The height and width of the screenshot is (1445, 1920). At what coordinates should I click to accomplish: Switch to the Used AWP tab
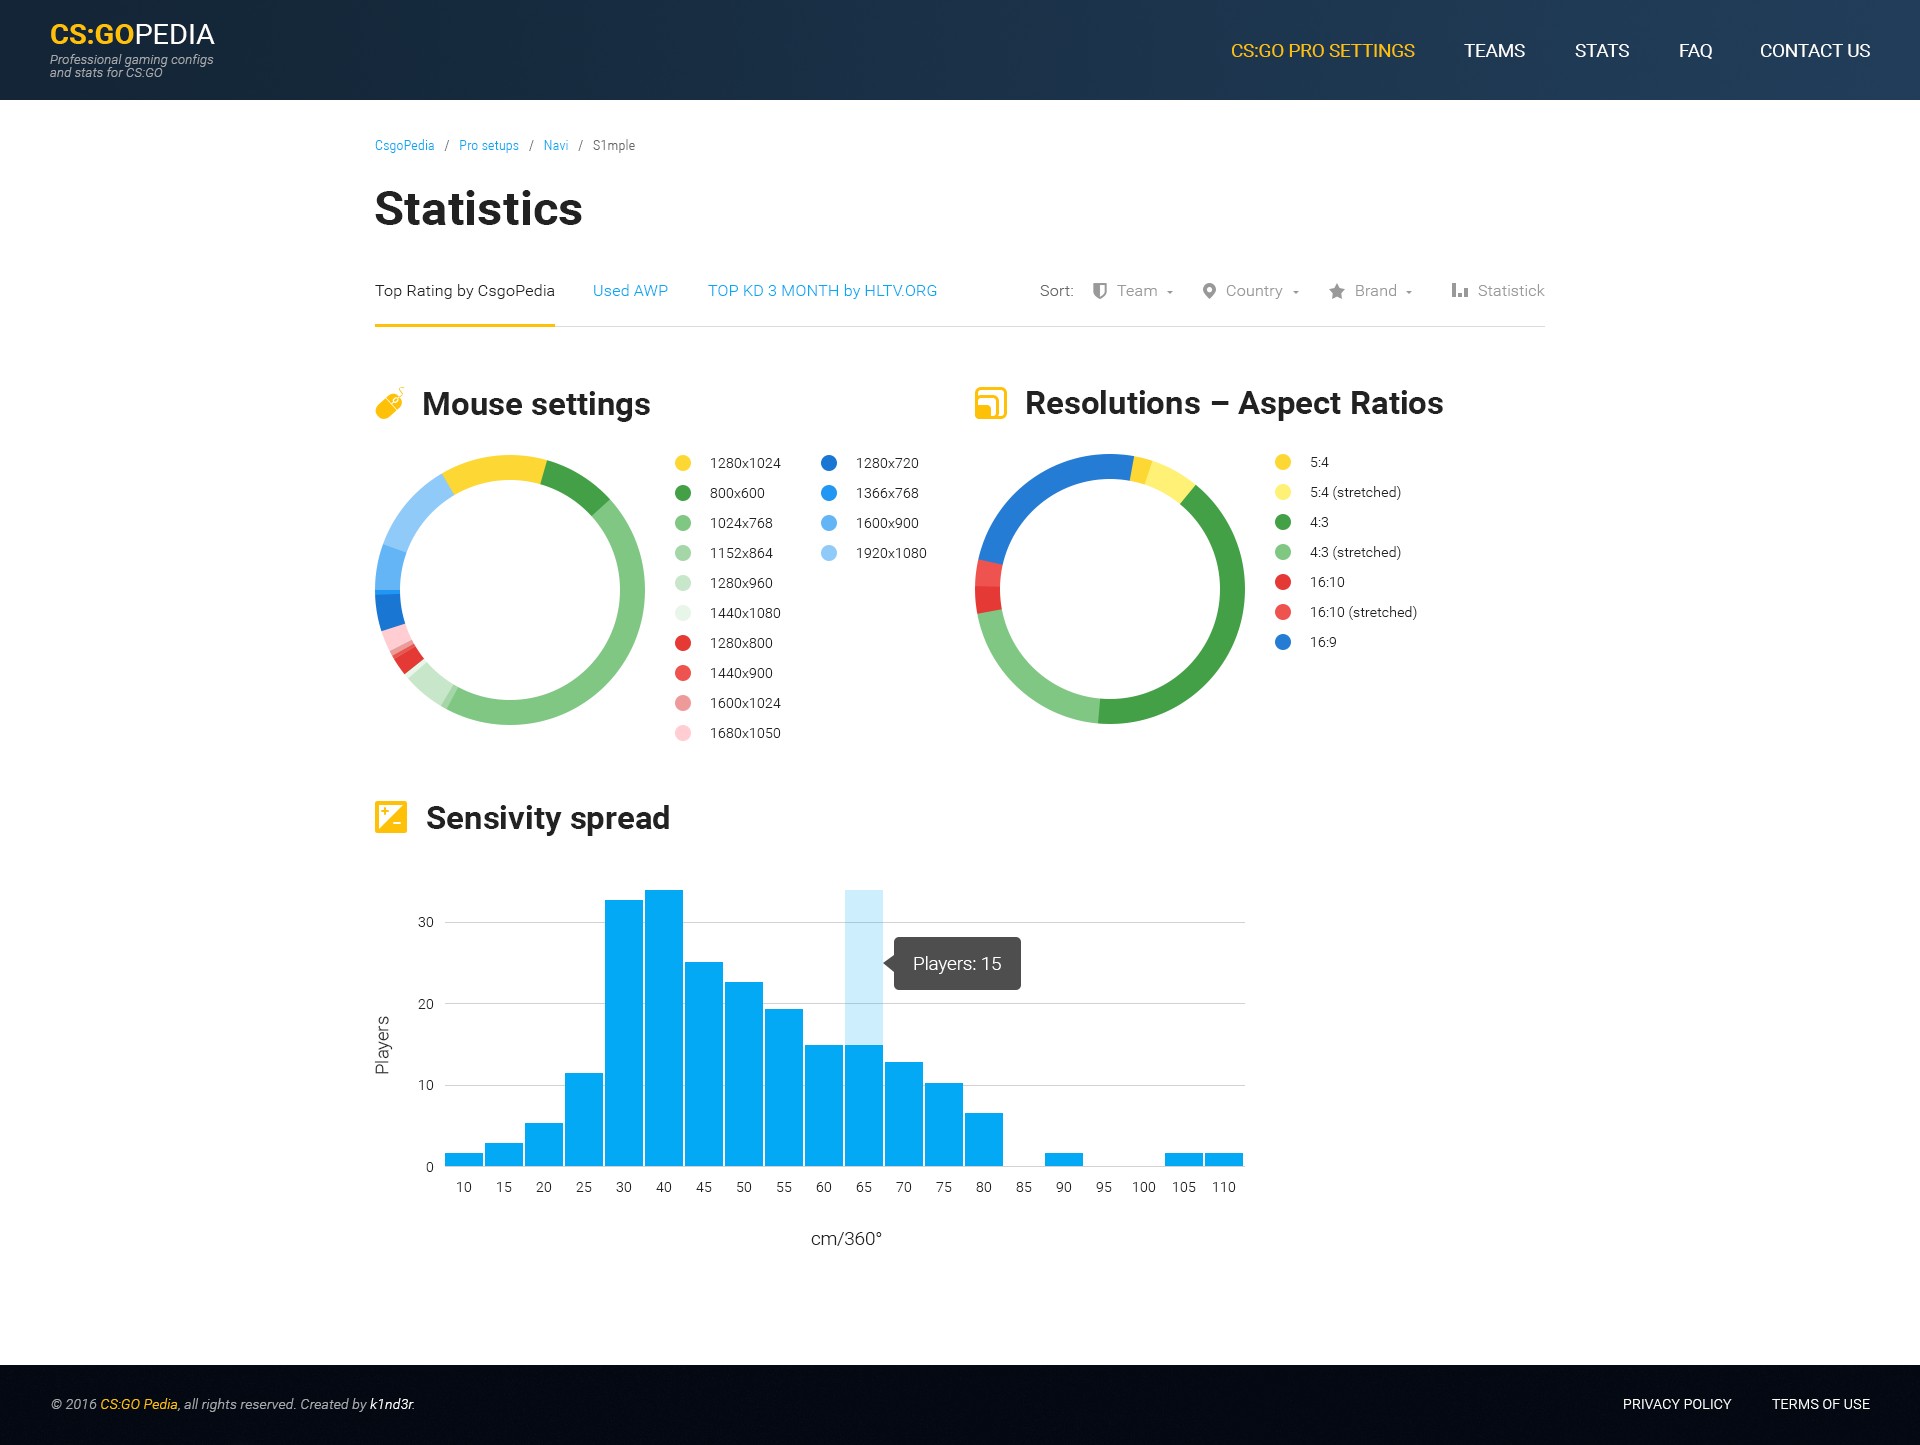point(630,291)
